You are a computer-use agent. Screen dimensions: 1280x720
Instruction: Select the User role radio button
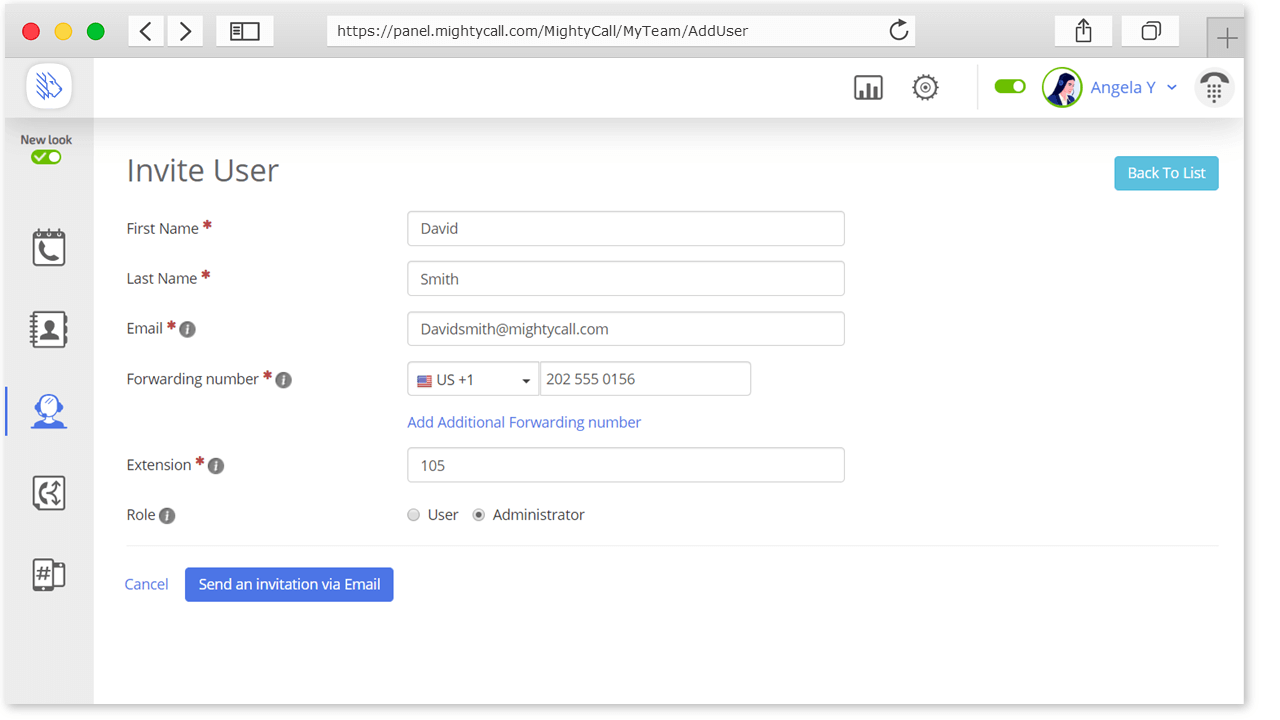(x=414, y=515)
